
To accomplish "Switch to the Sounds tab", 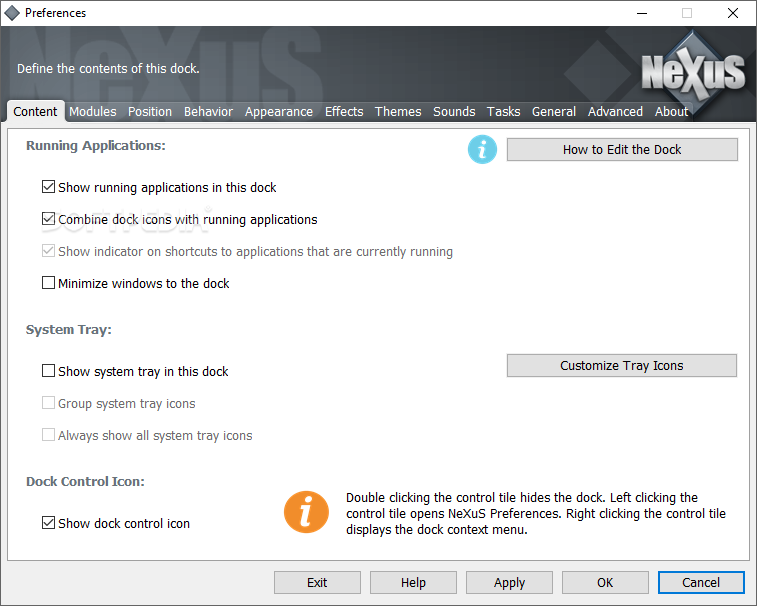I will 454,112.
